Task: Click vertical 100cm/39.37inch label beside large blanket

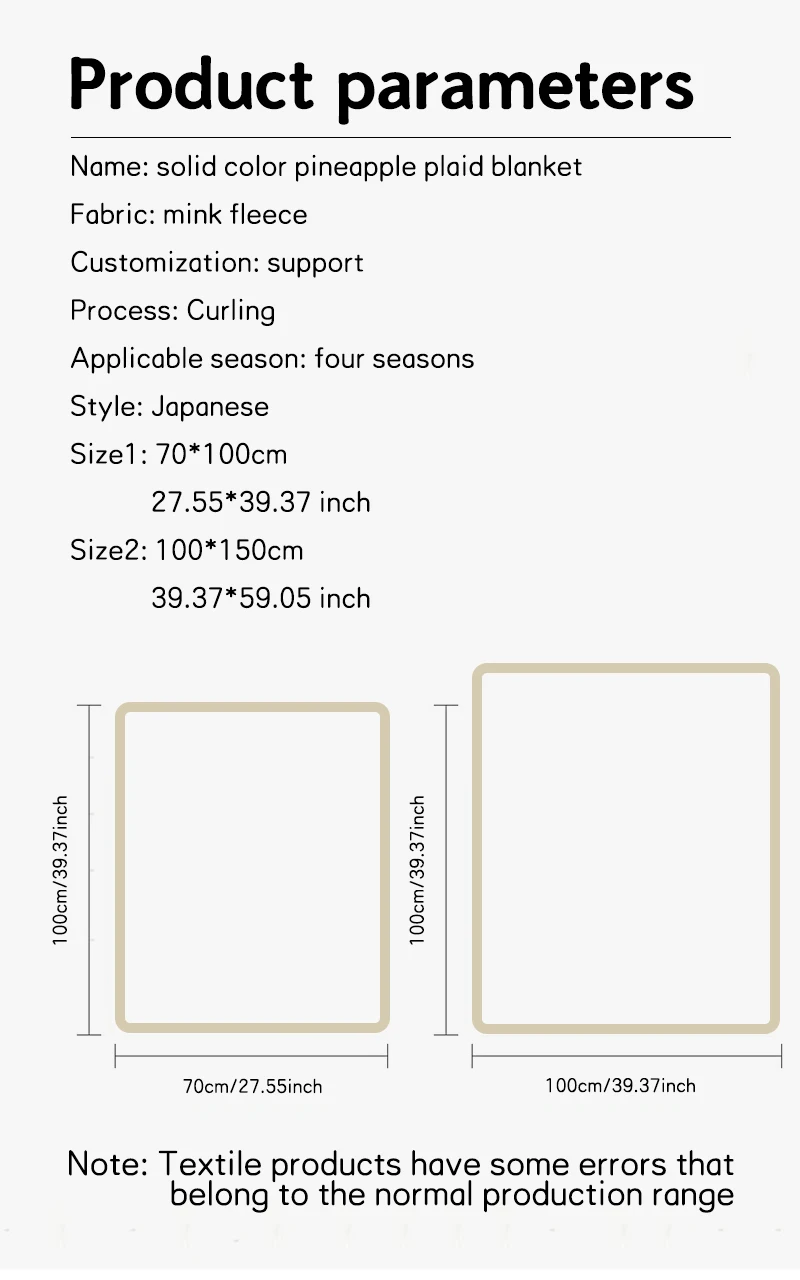Action: point(417,870)
